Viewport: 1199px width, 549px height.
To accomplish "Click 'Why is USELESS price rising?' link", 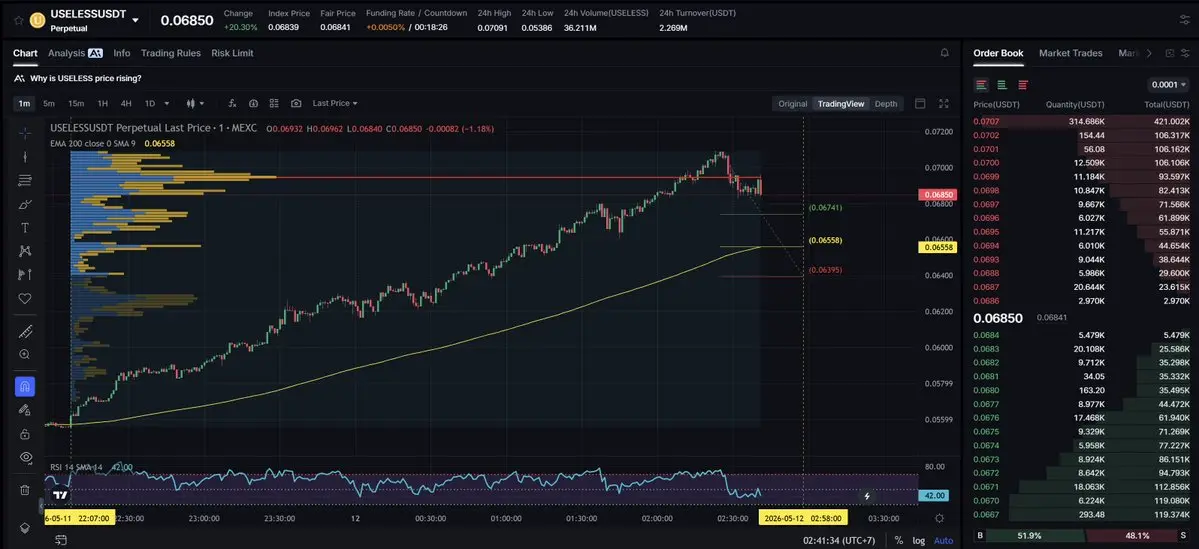I will click(86, 78).
